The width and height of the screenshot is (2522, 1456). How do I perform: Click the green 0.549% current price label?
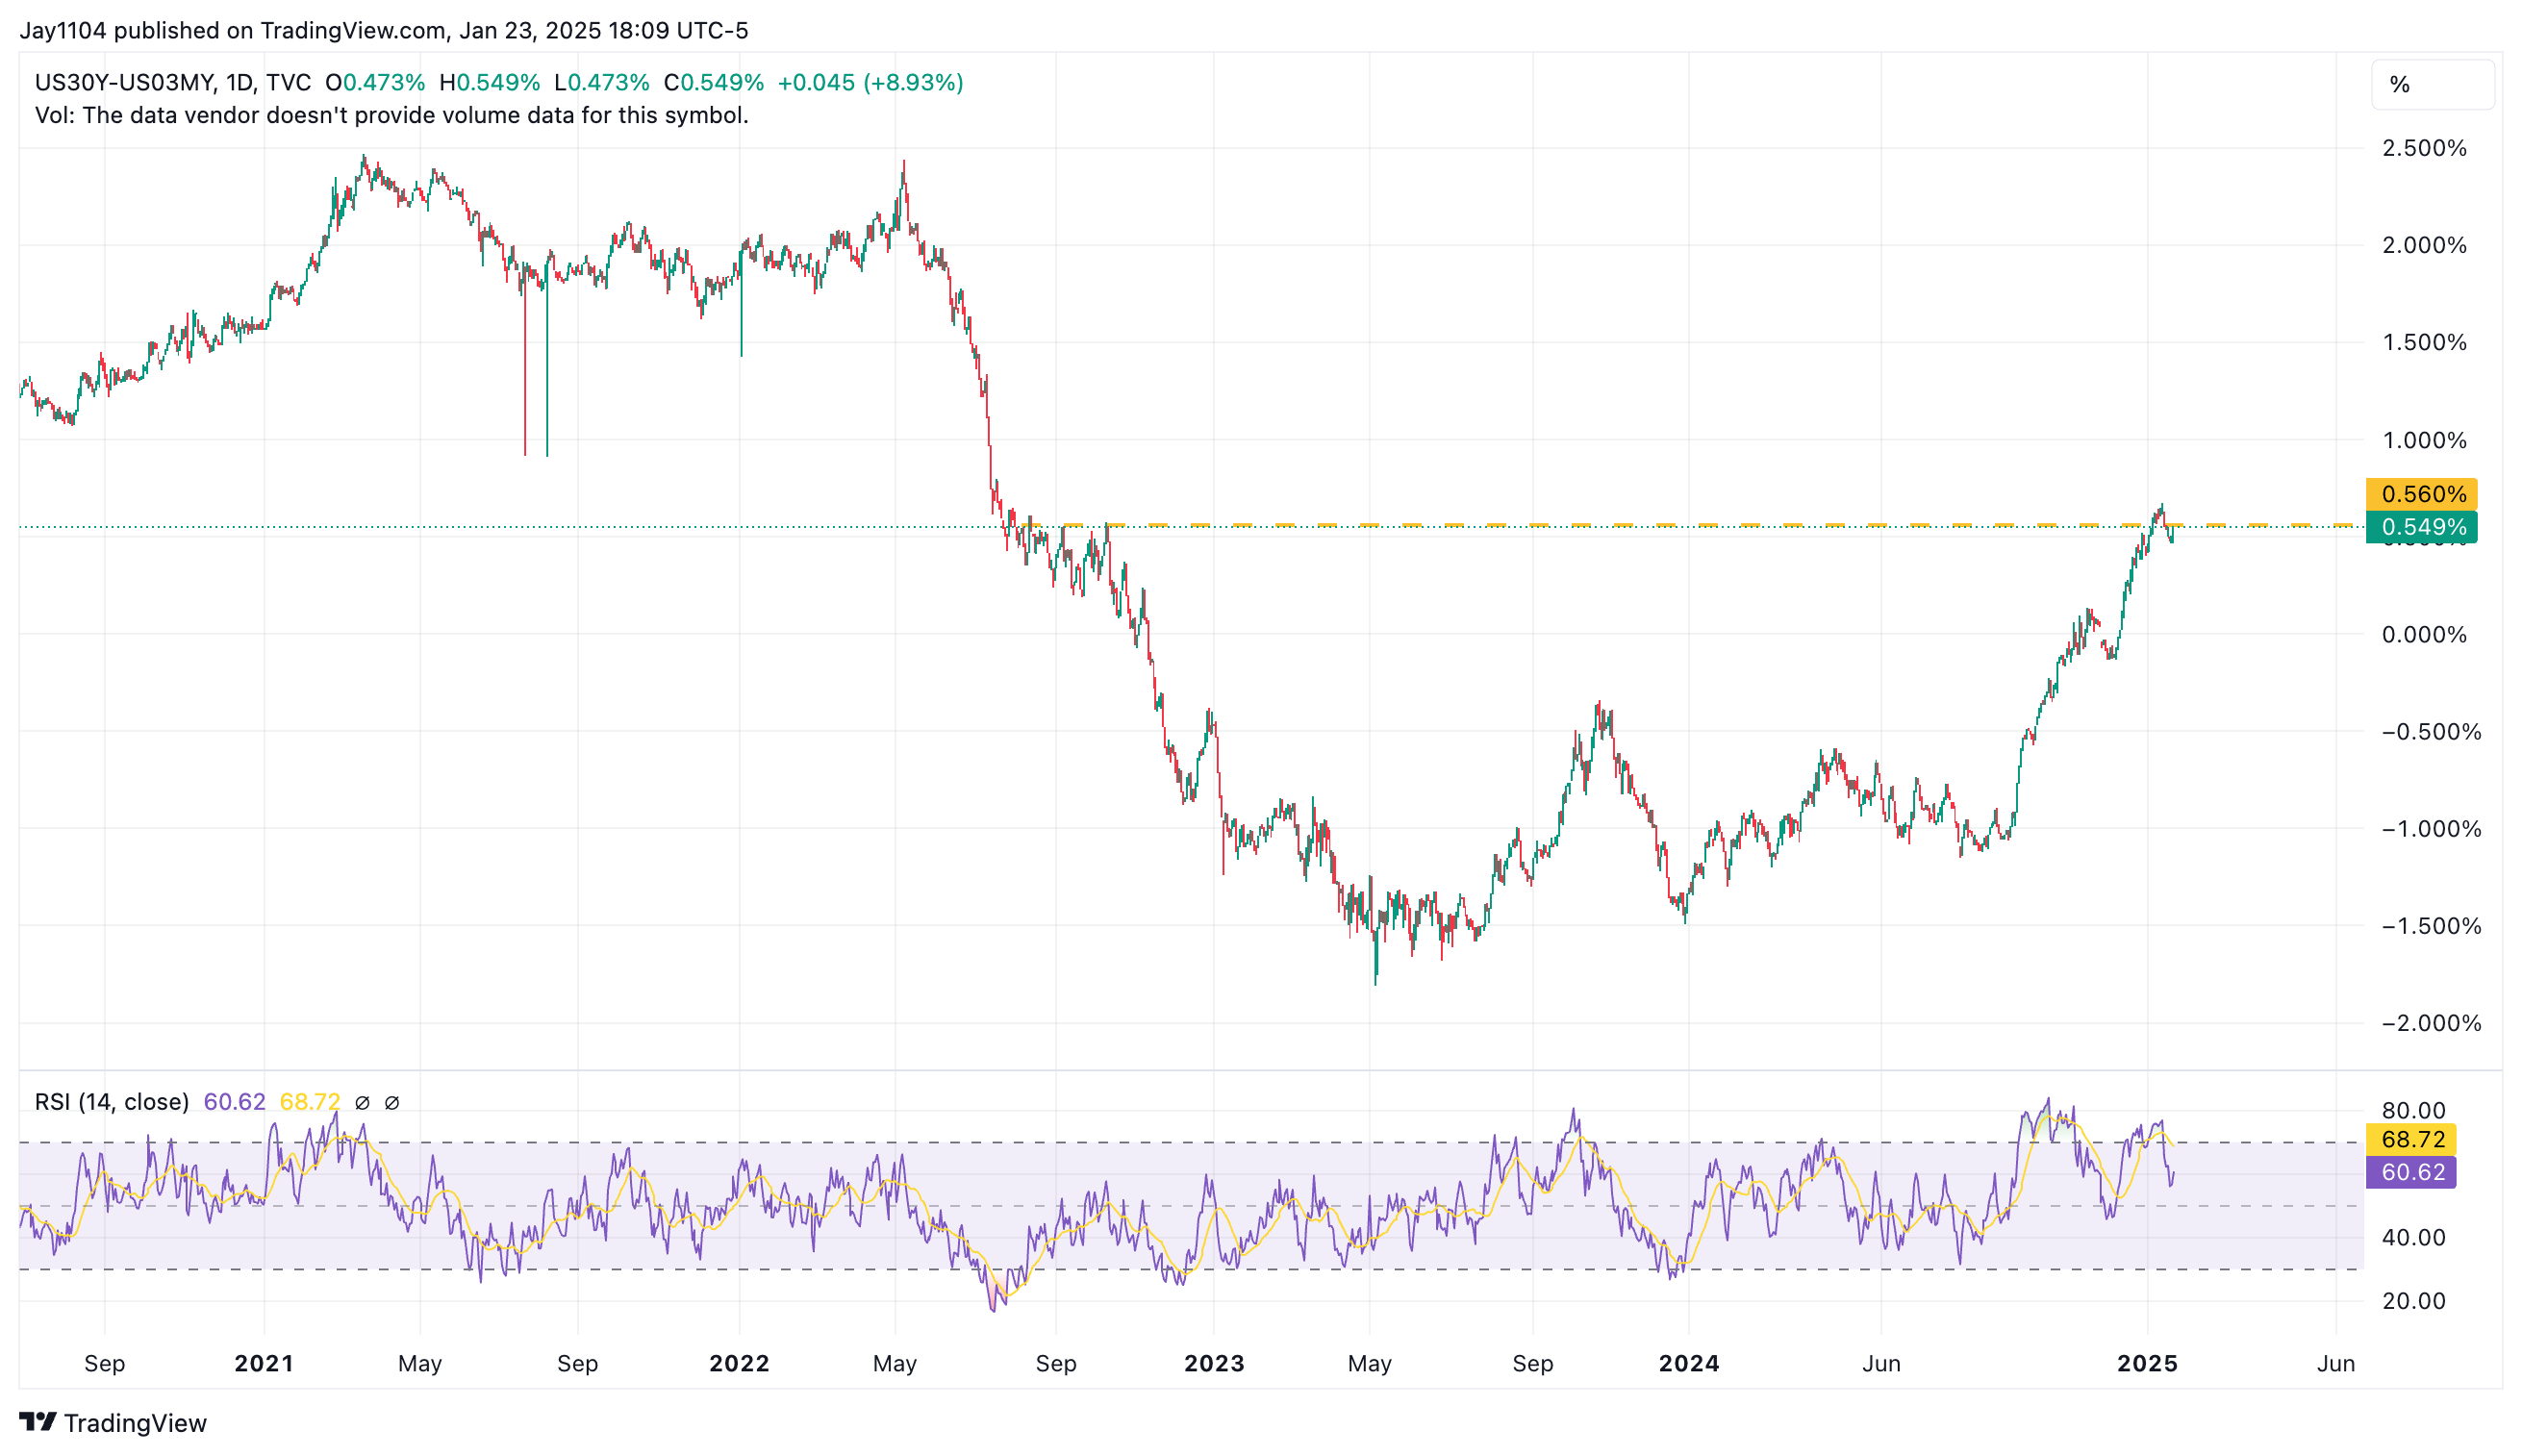(x=2421, y=527)
